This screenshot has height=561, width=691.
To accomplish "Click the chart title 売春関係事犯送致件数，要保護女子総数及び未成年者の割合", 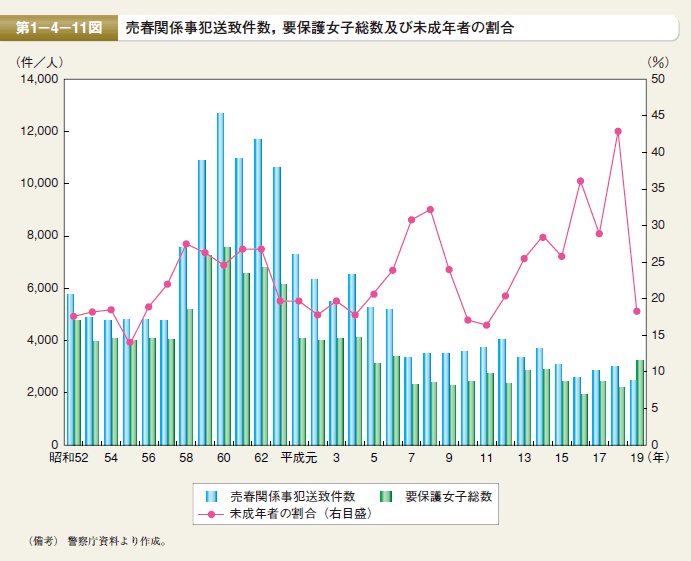I will point(319,28).
